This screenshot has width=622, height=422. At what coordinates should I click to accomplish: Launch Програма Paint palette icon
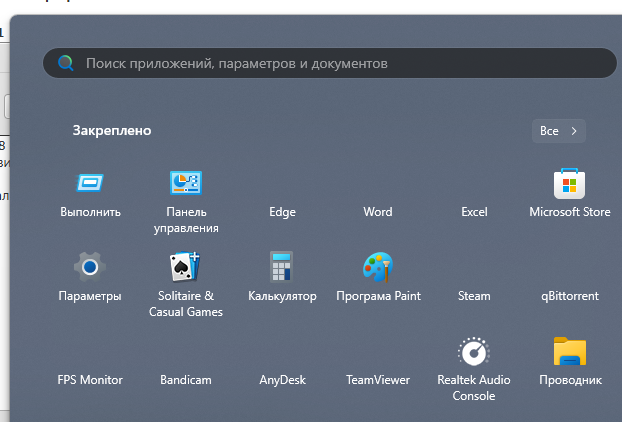(x=378, y=267)
